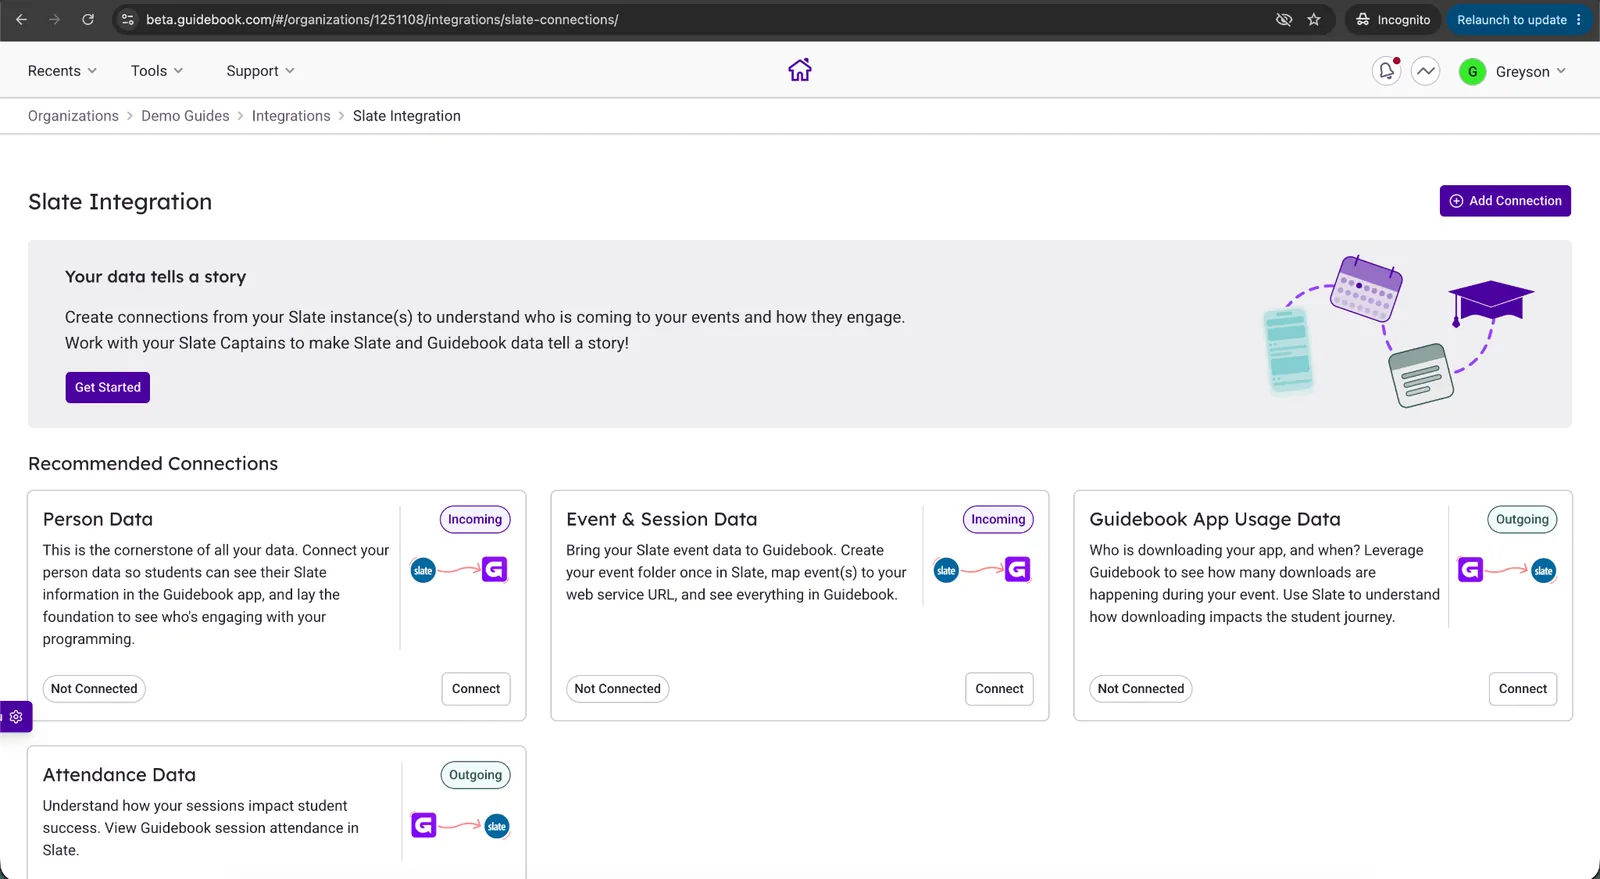Click the Guidebook logo in the Attendance Data card
Image resolution: width=1600 pixels, height=879 pixels.
(424, 825)
